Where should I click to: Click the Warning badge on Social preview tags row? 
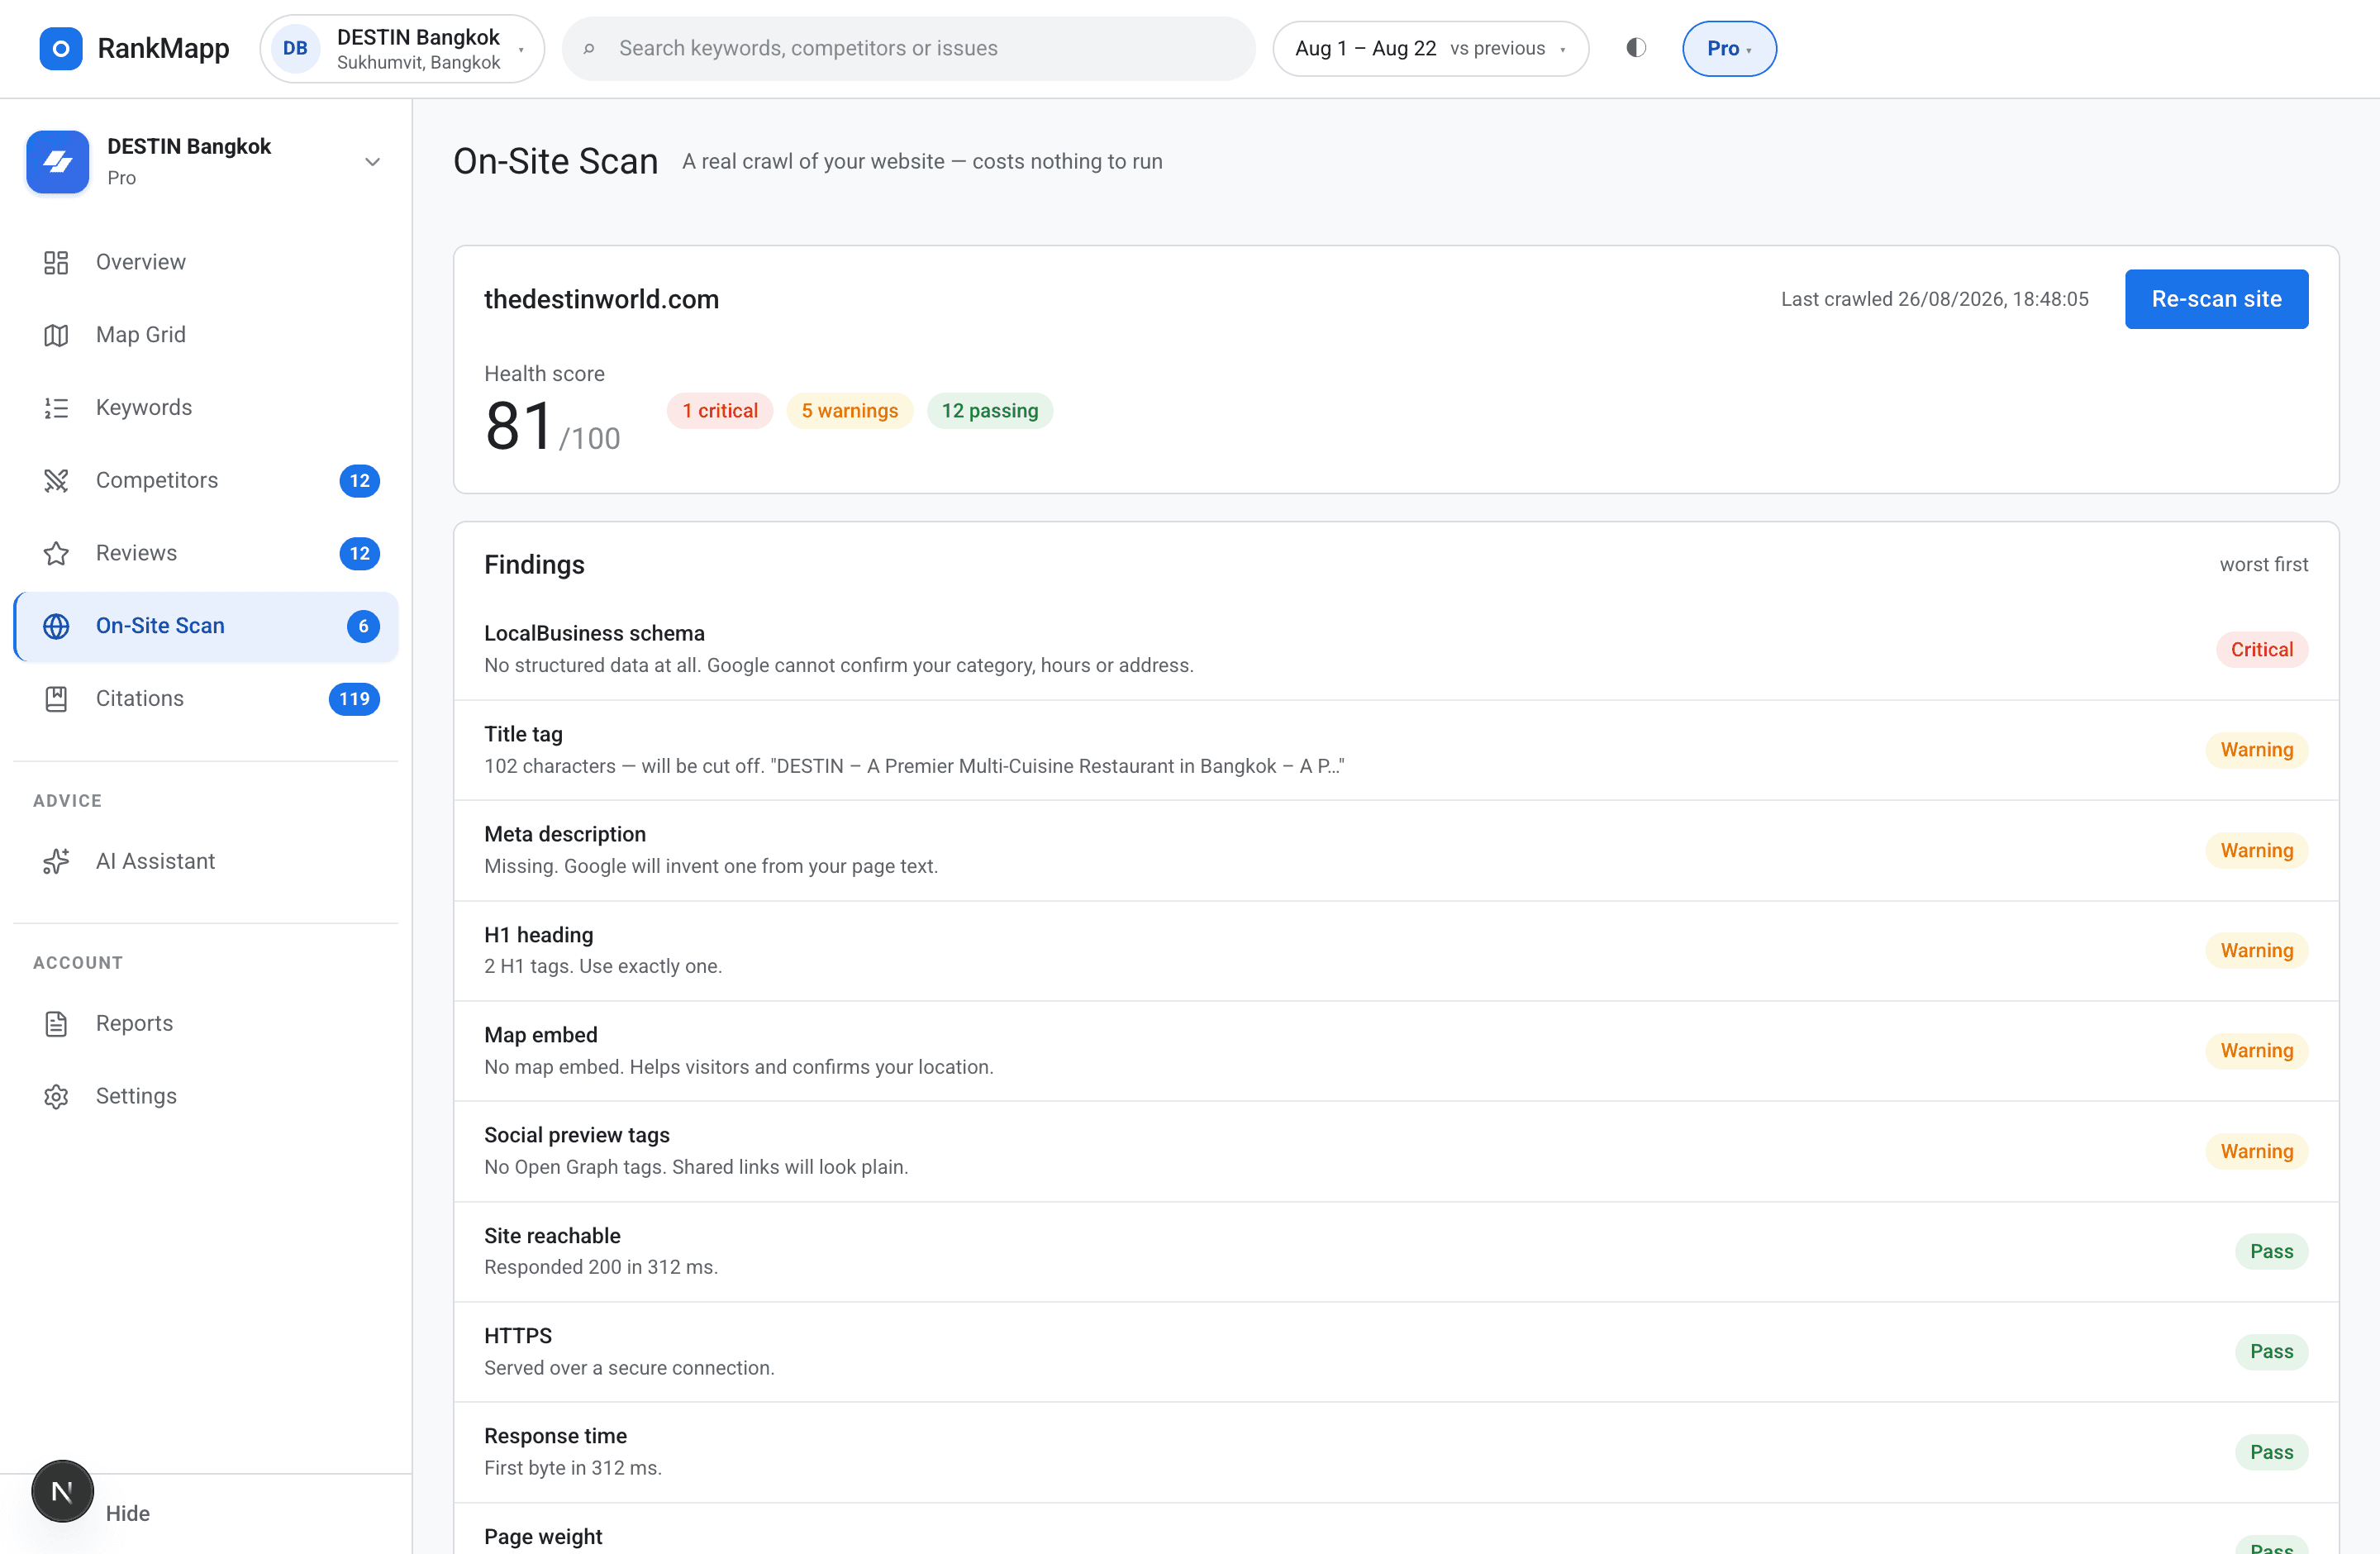point(2256,1152)
